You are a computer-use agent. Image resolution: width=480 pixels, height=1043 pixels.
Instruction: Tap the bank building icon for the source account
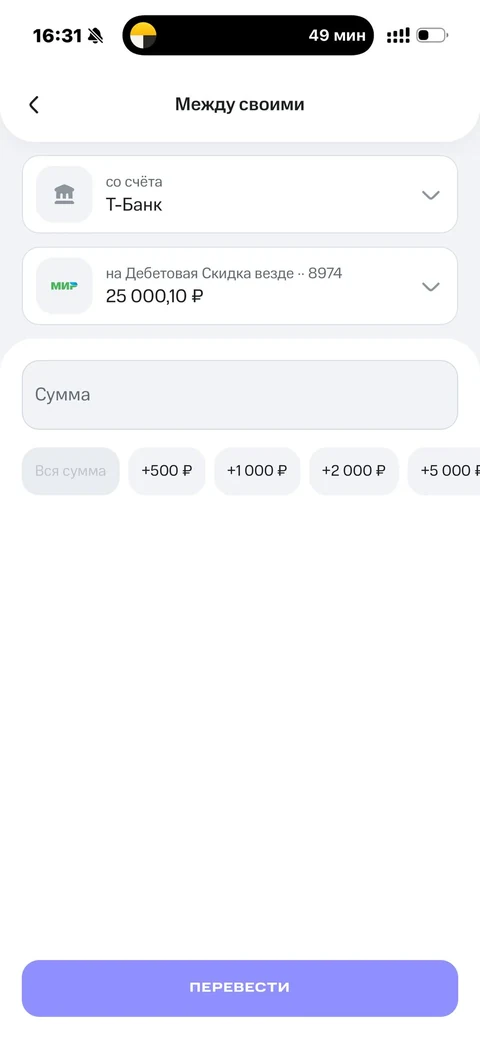[x=64, y=194]
